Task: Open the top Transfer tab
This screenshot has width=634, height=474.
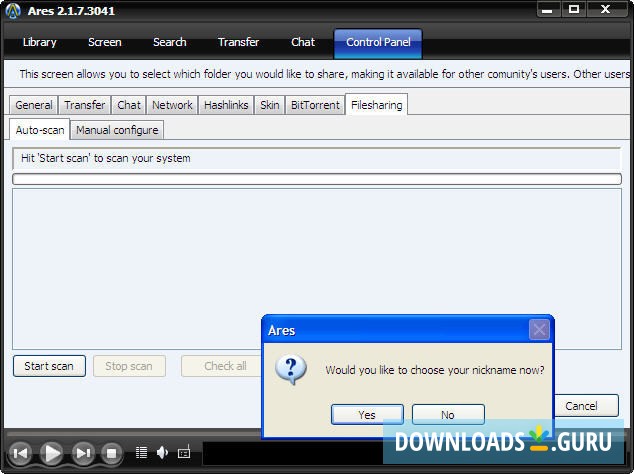Action: tap(239, 42)
